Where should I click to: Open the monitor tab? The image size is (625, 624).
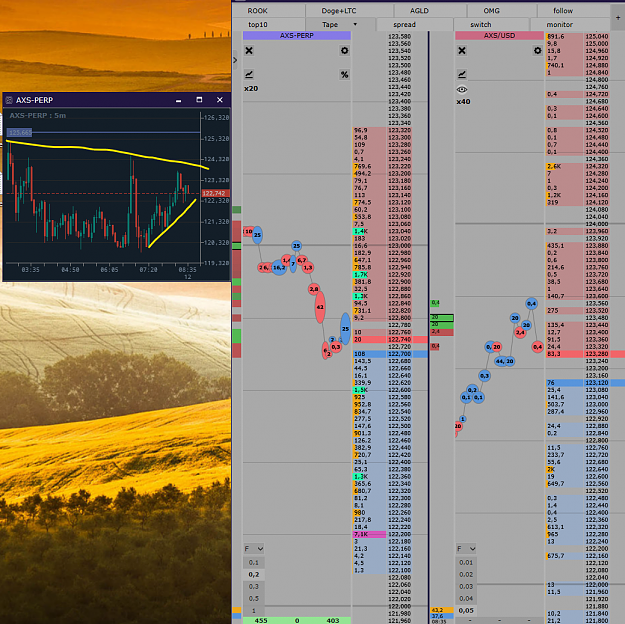(x=570, y=24)
